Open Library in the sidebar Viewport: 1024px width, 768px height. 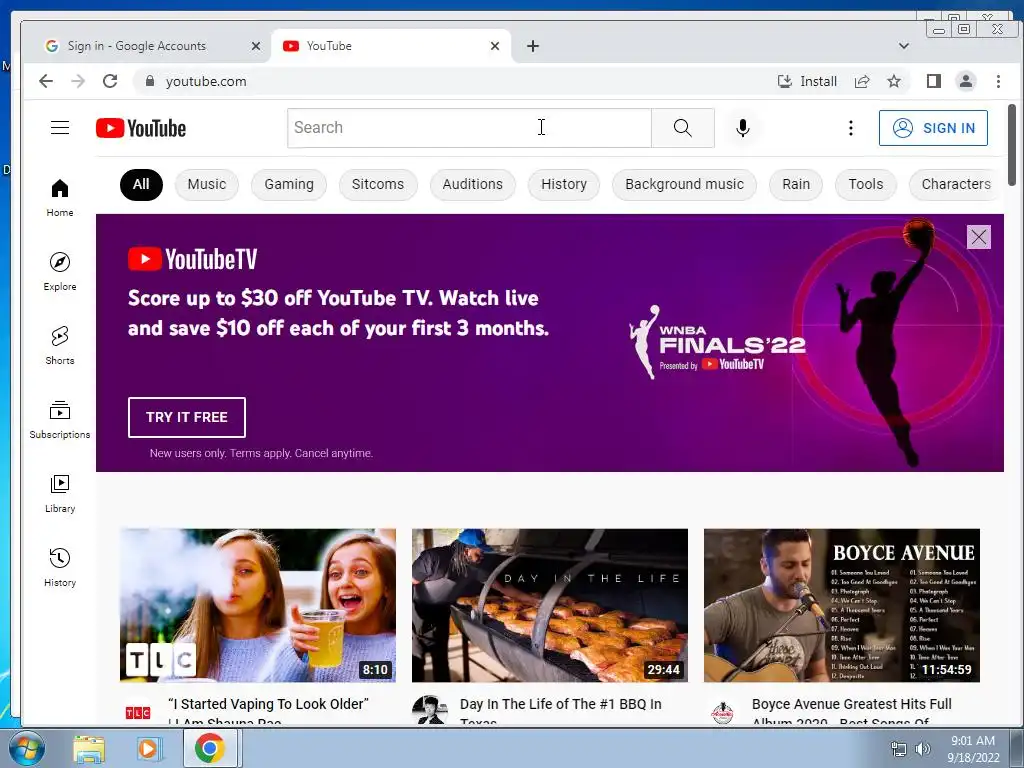point(60,493)
